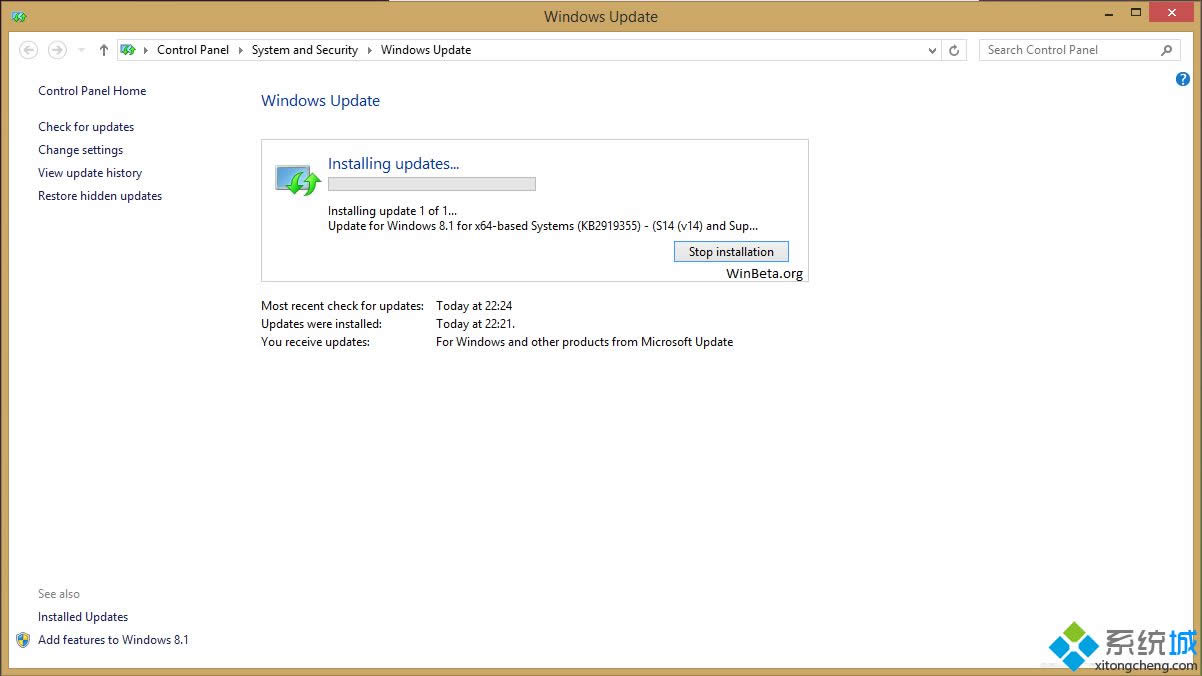Click the shield icon beside Add features
Image resolution: width=1202 pixels, height=676 pixels.
pos(23,640)
